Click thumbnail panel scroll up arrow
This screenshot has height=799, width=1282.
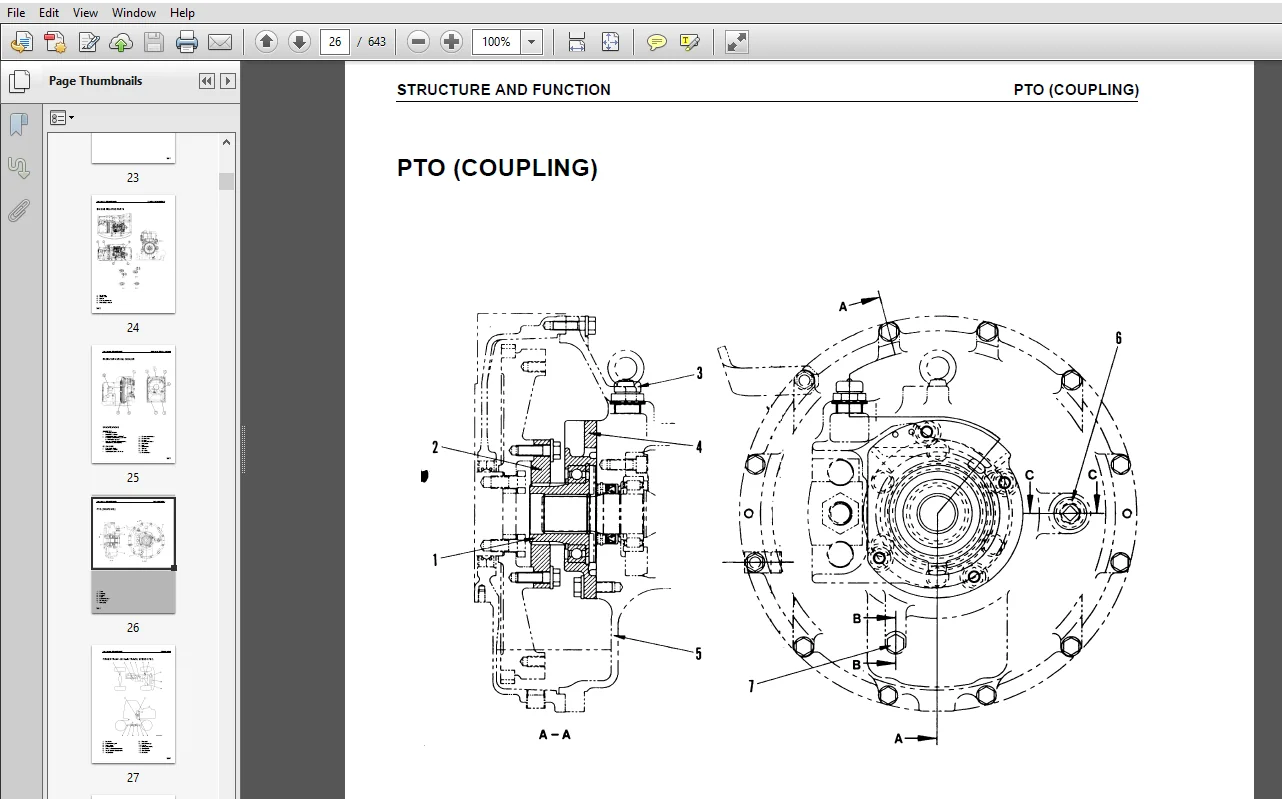coord(227,142)
